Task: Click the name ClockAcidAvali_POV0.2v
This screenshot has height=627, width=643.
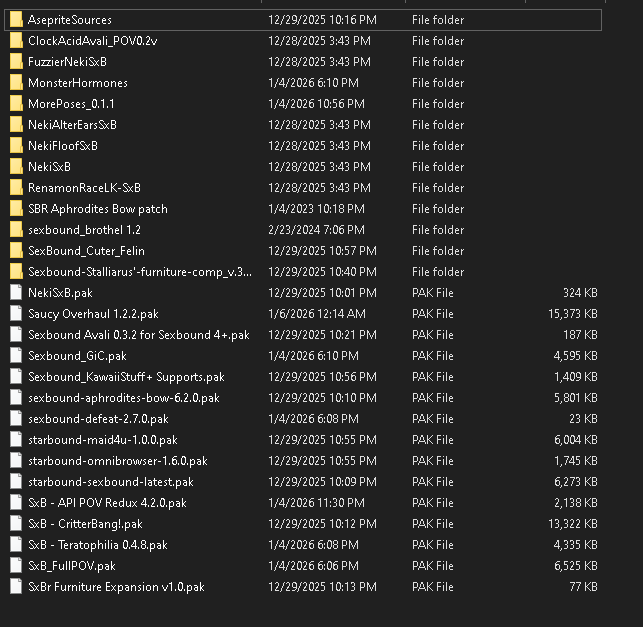Action: [x=93, y=41]
